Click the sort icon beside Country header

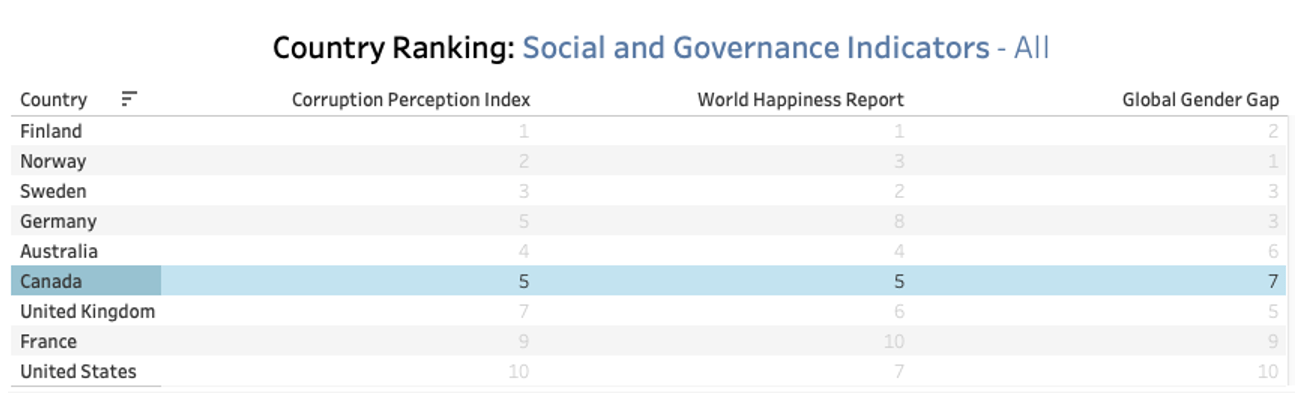click(x=129, y=98)
